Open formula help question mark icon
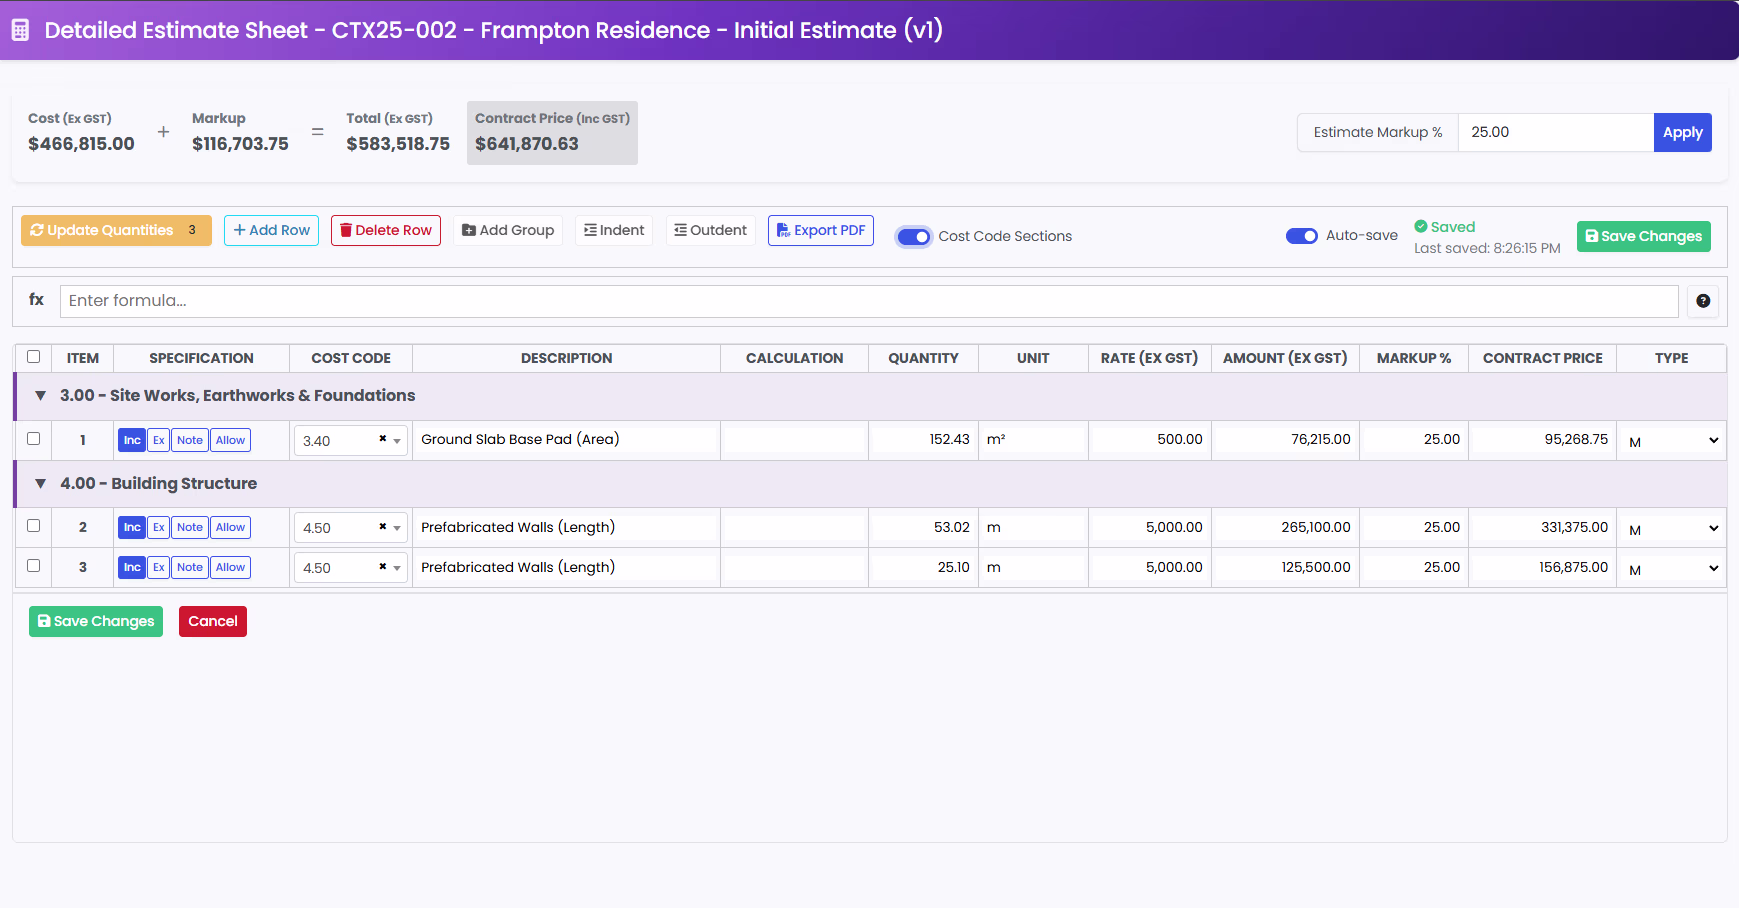Viewport: 1739px width, 908px height. click(x=1703, y=301)
